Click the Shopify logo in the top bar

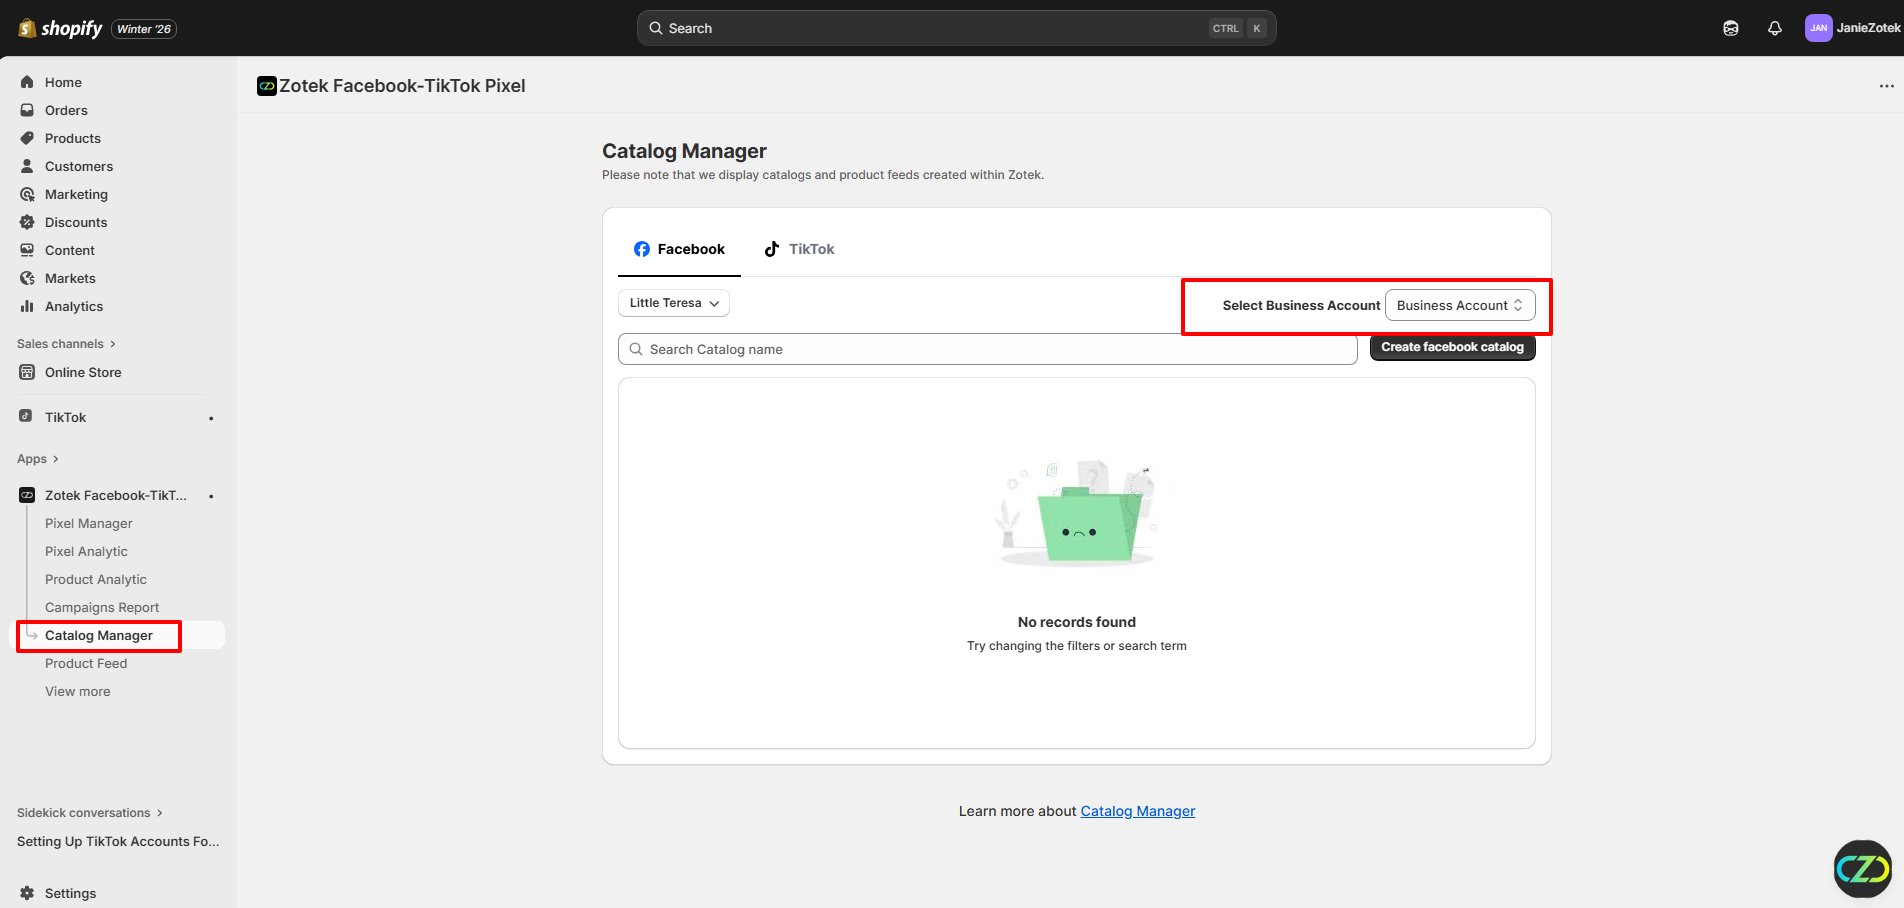[60, 28]
